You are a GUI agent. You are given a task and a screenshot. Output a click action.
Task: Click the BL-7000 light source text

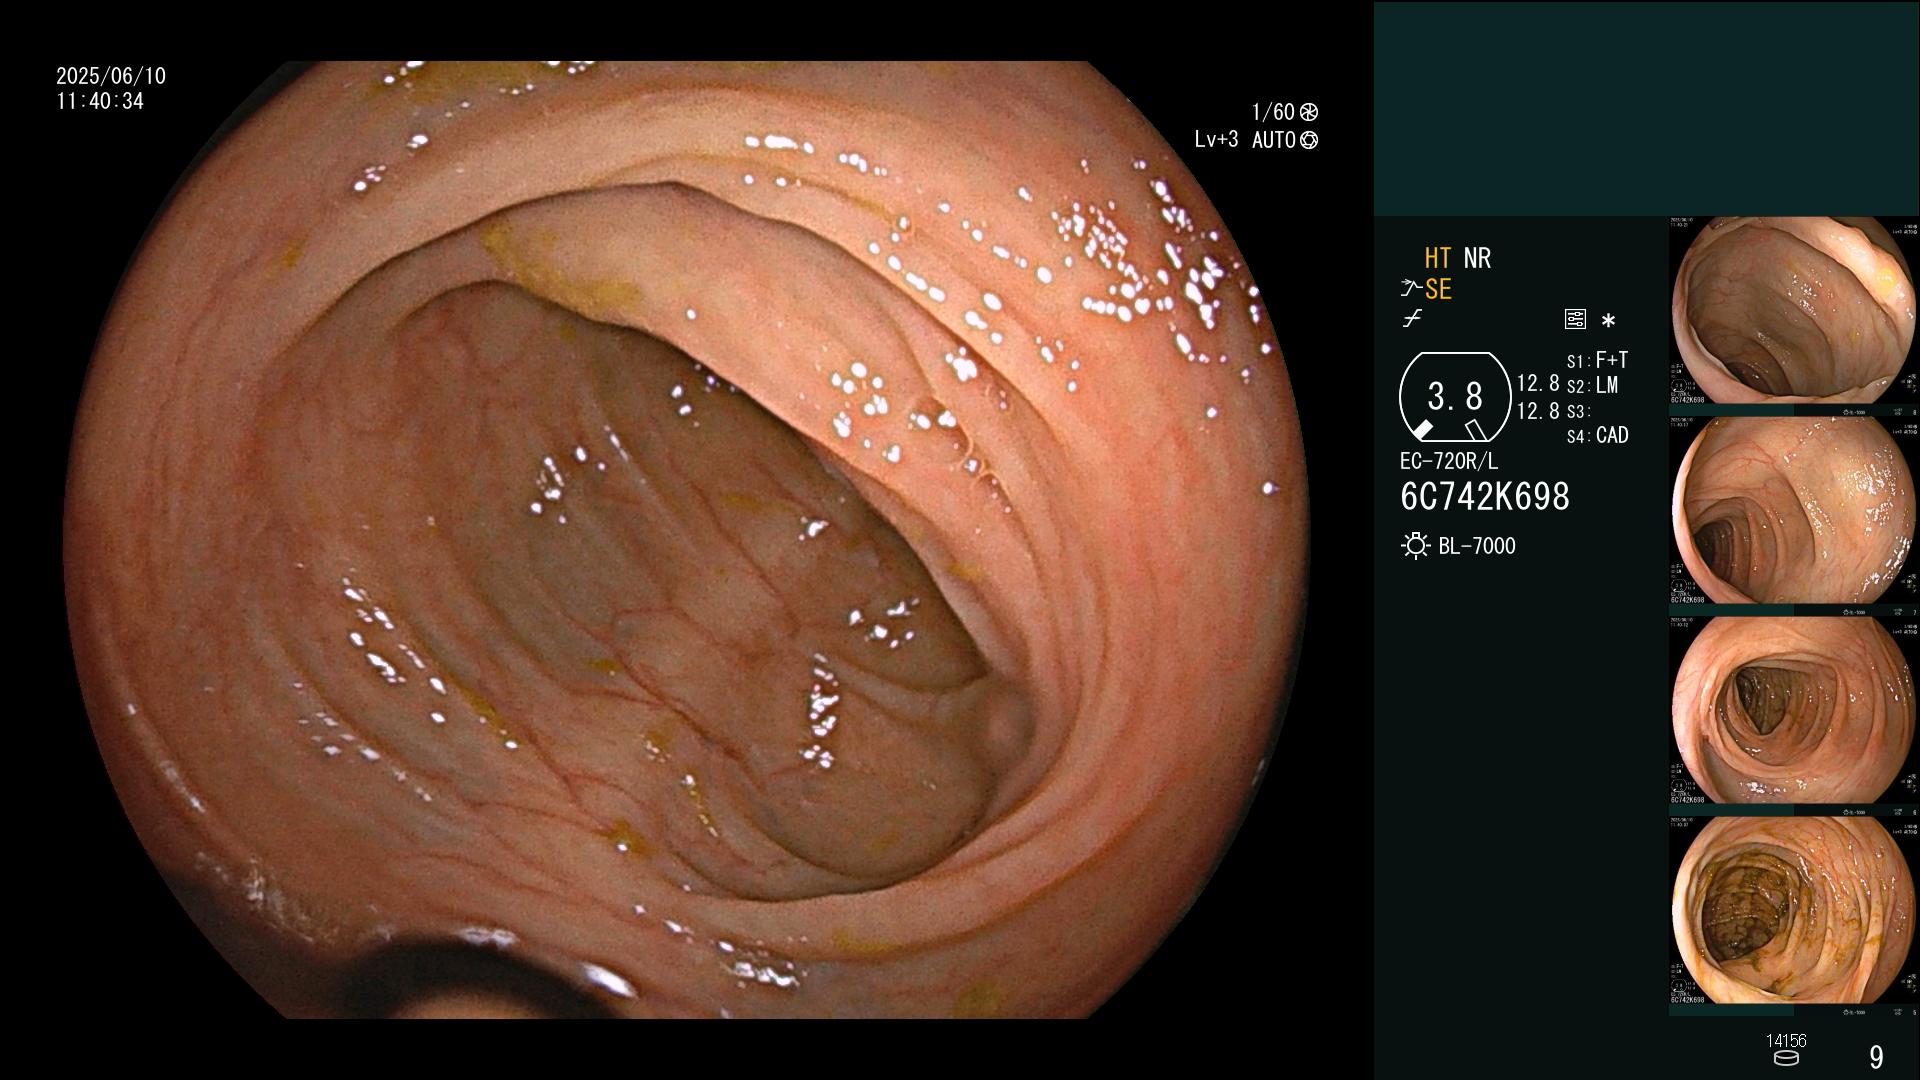click(x=1477, y=546)
